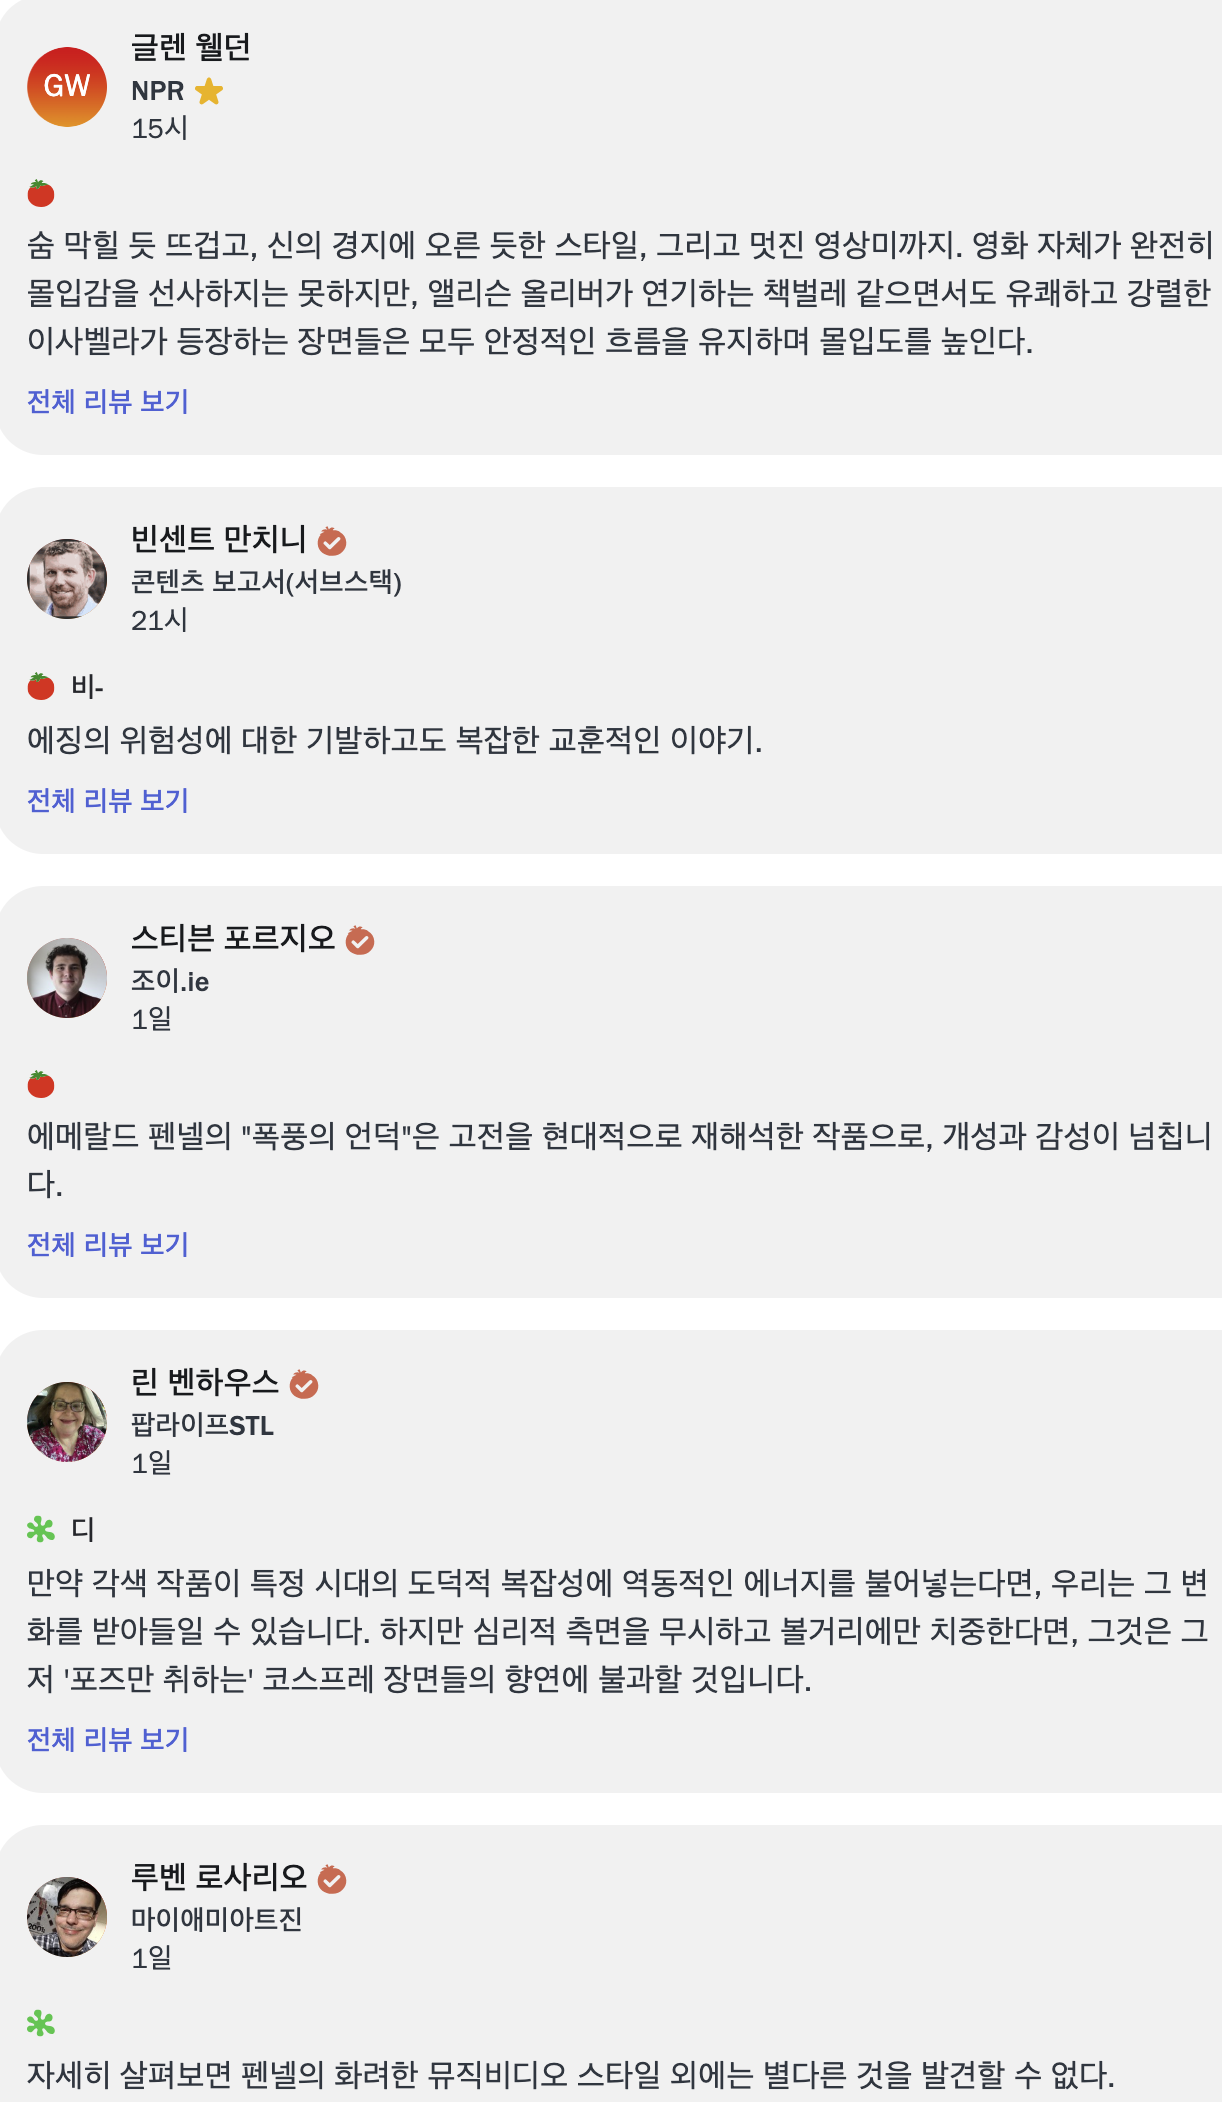Click the GW avatar for 글렌 웰던
This screenshot has height=2102, width=1222.
click(x=67, y=87)
